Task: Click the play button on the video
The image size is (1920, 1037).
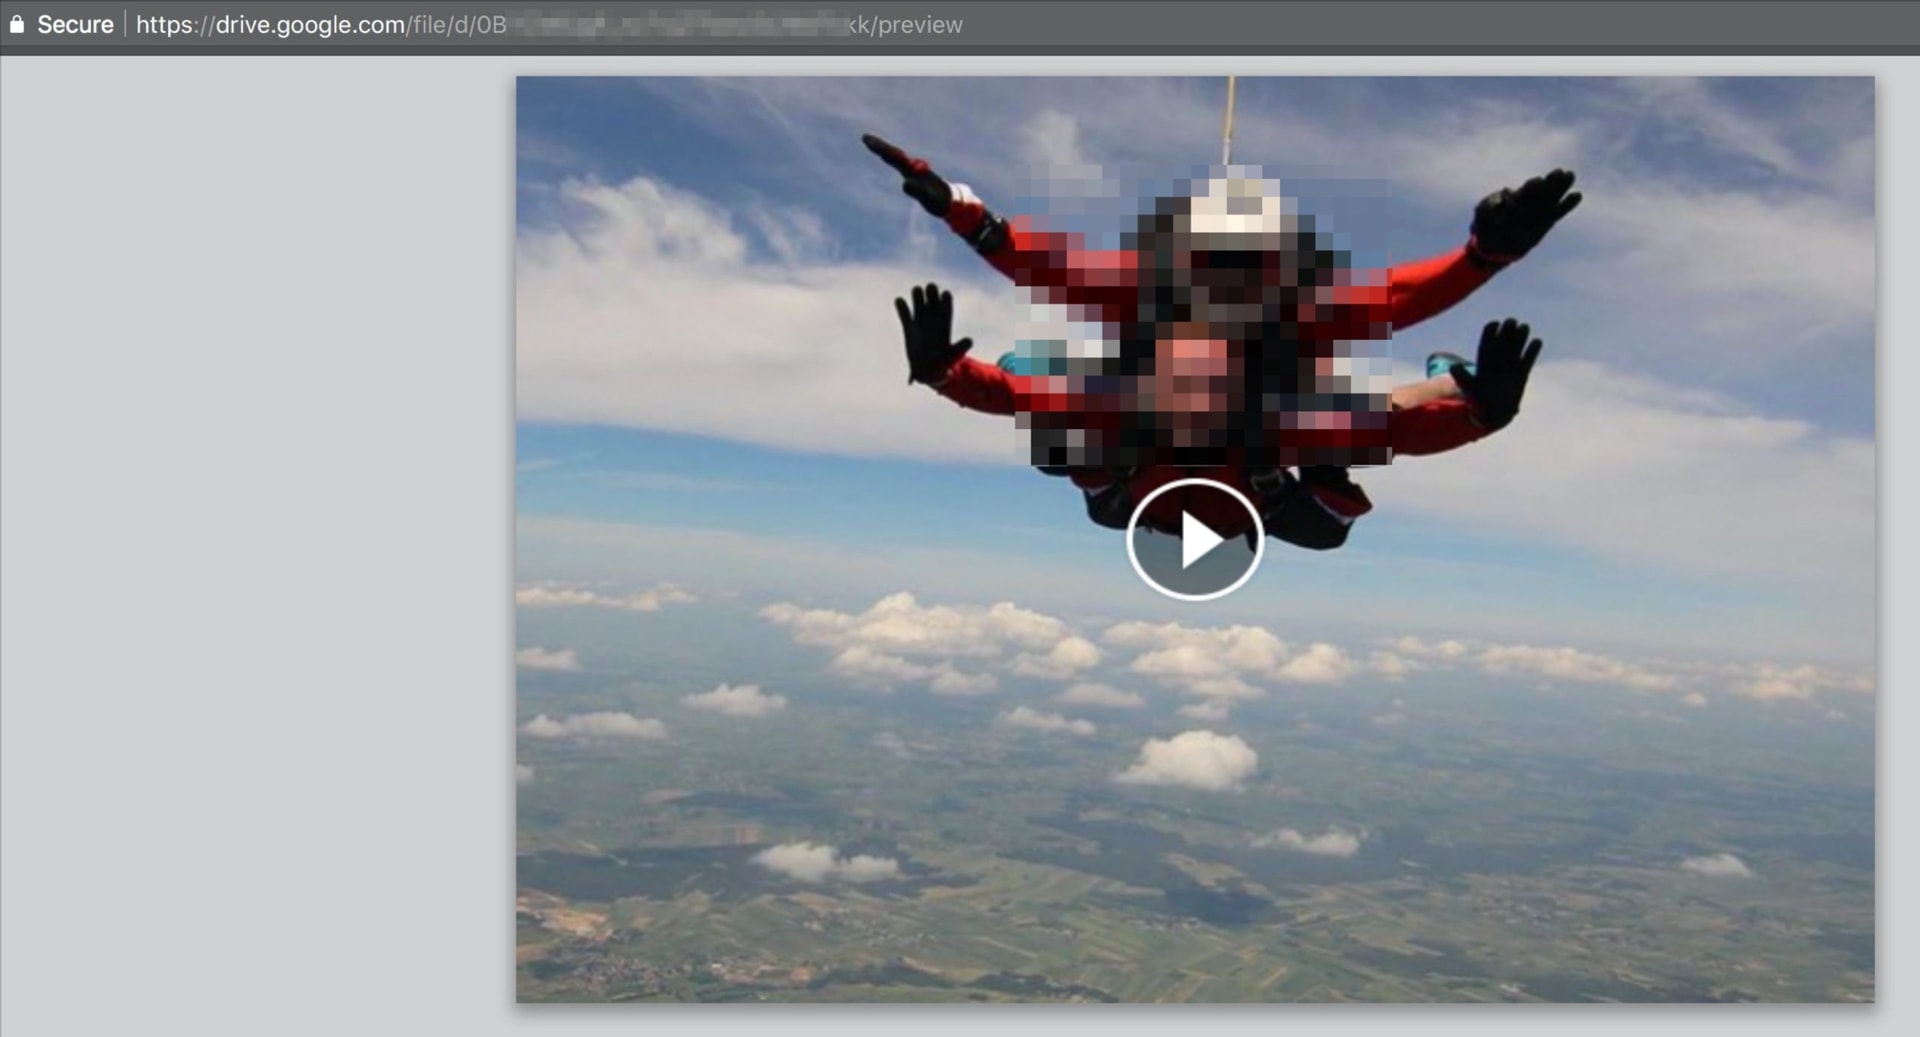Action: point(1195,539)
